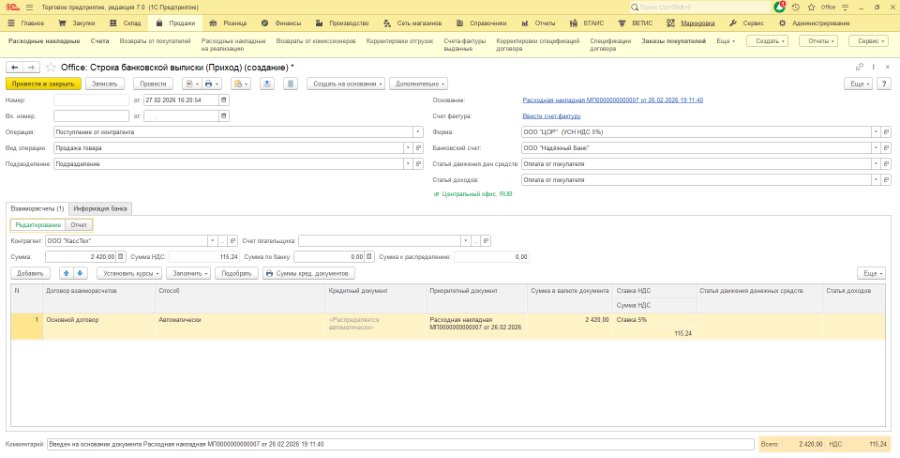This screenshot has height=458, width=900.
Task: Open Подразделение record with open icon
Action: coord(419,164)
